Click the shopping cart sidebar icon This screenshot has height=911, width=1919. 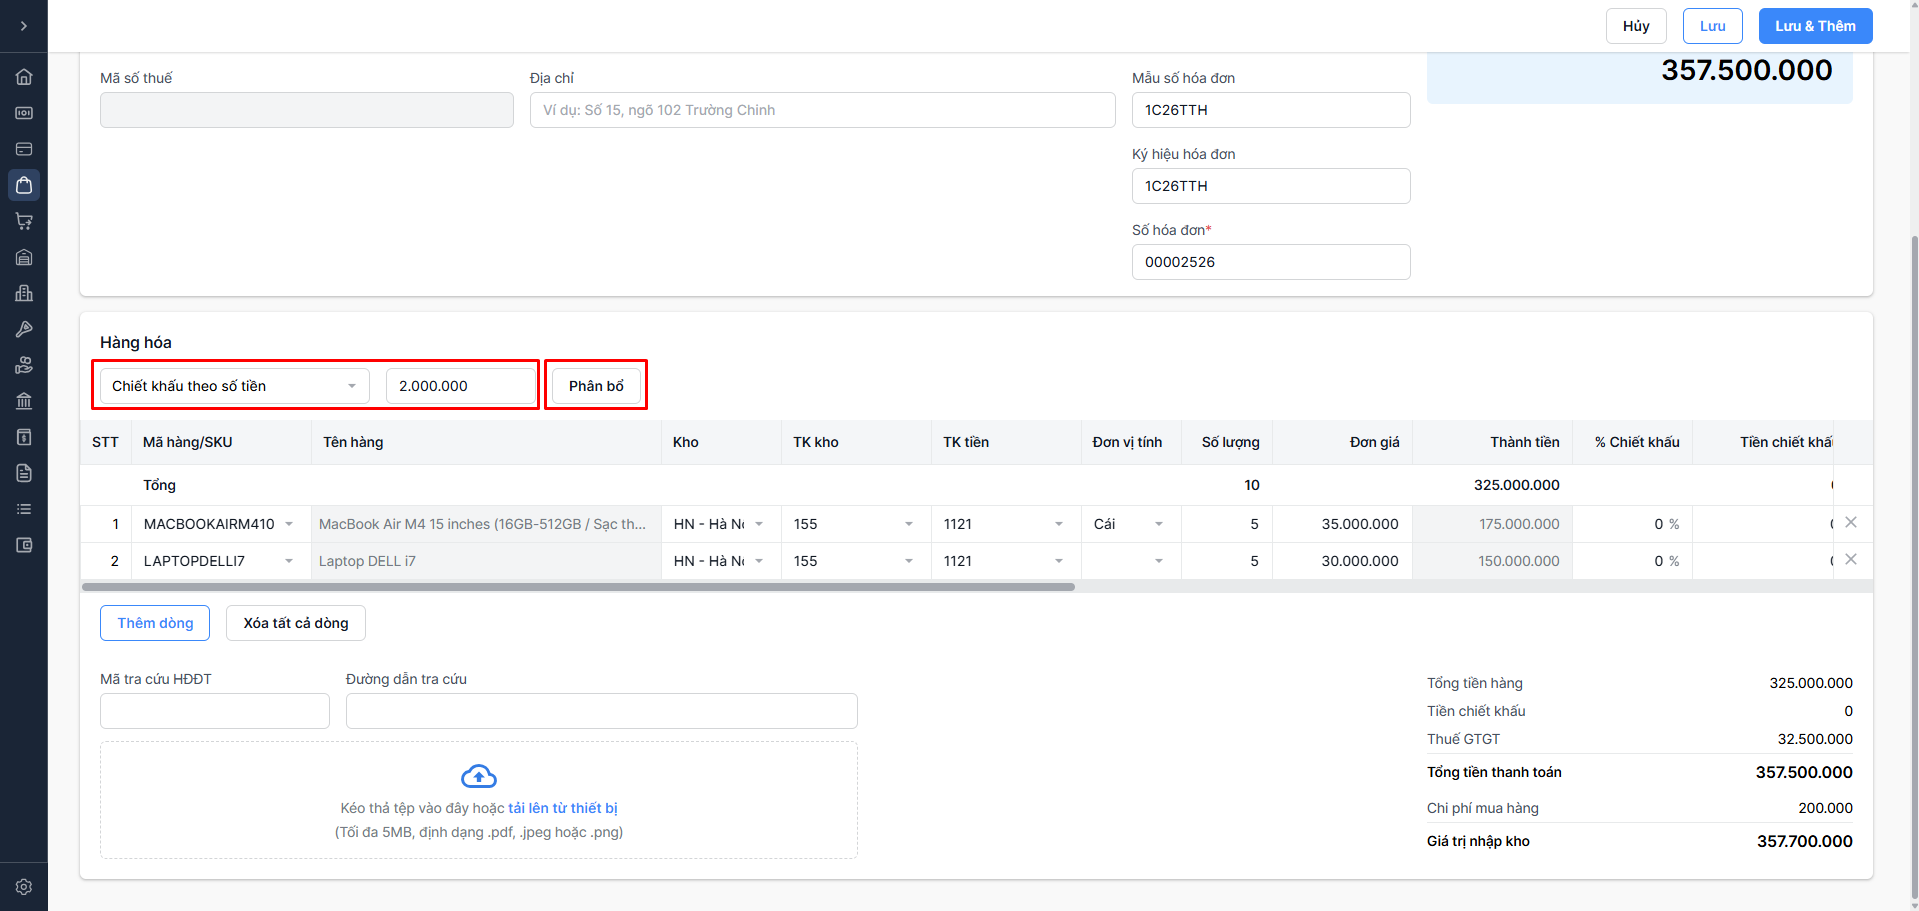(x=24, y=221)
